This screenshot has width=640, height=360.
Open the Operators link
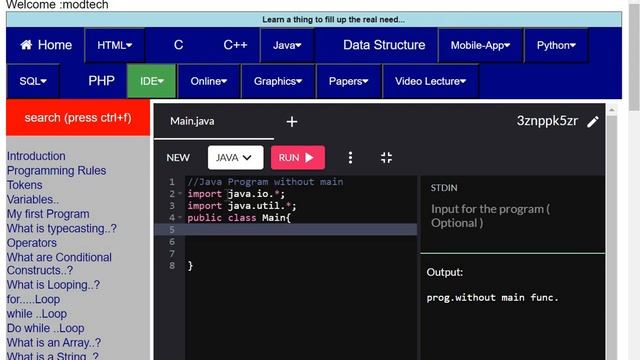coord(31,243)
